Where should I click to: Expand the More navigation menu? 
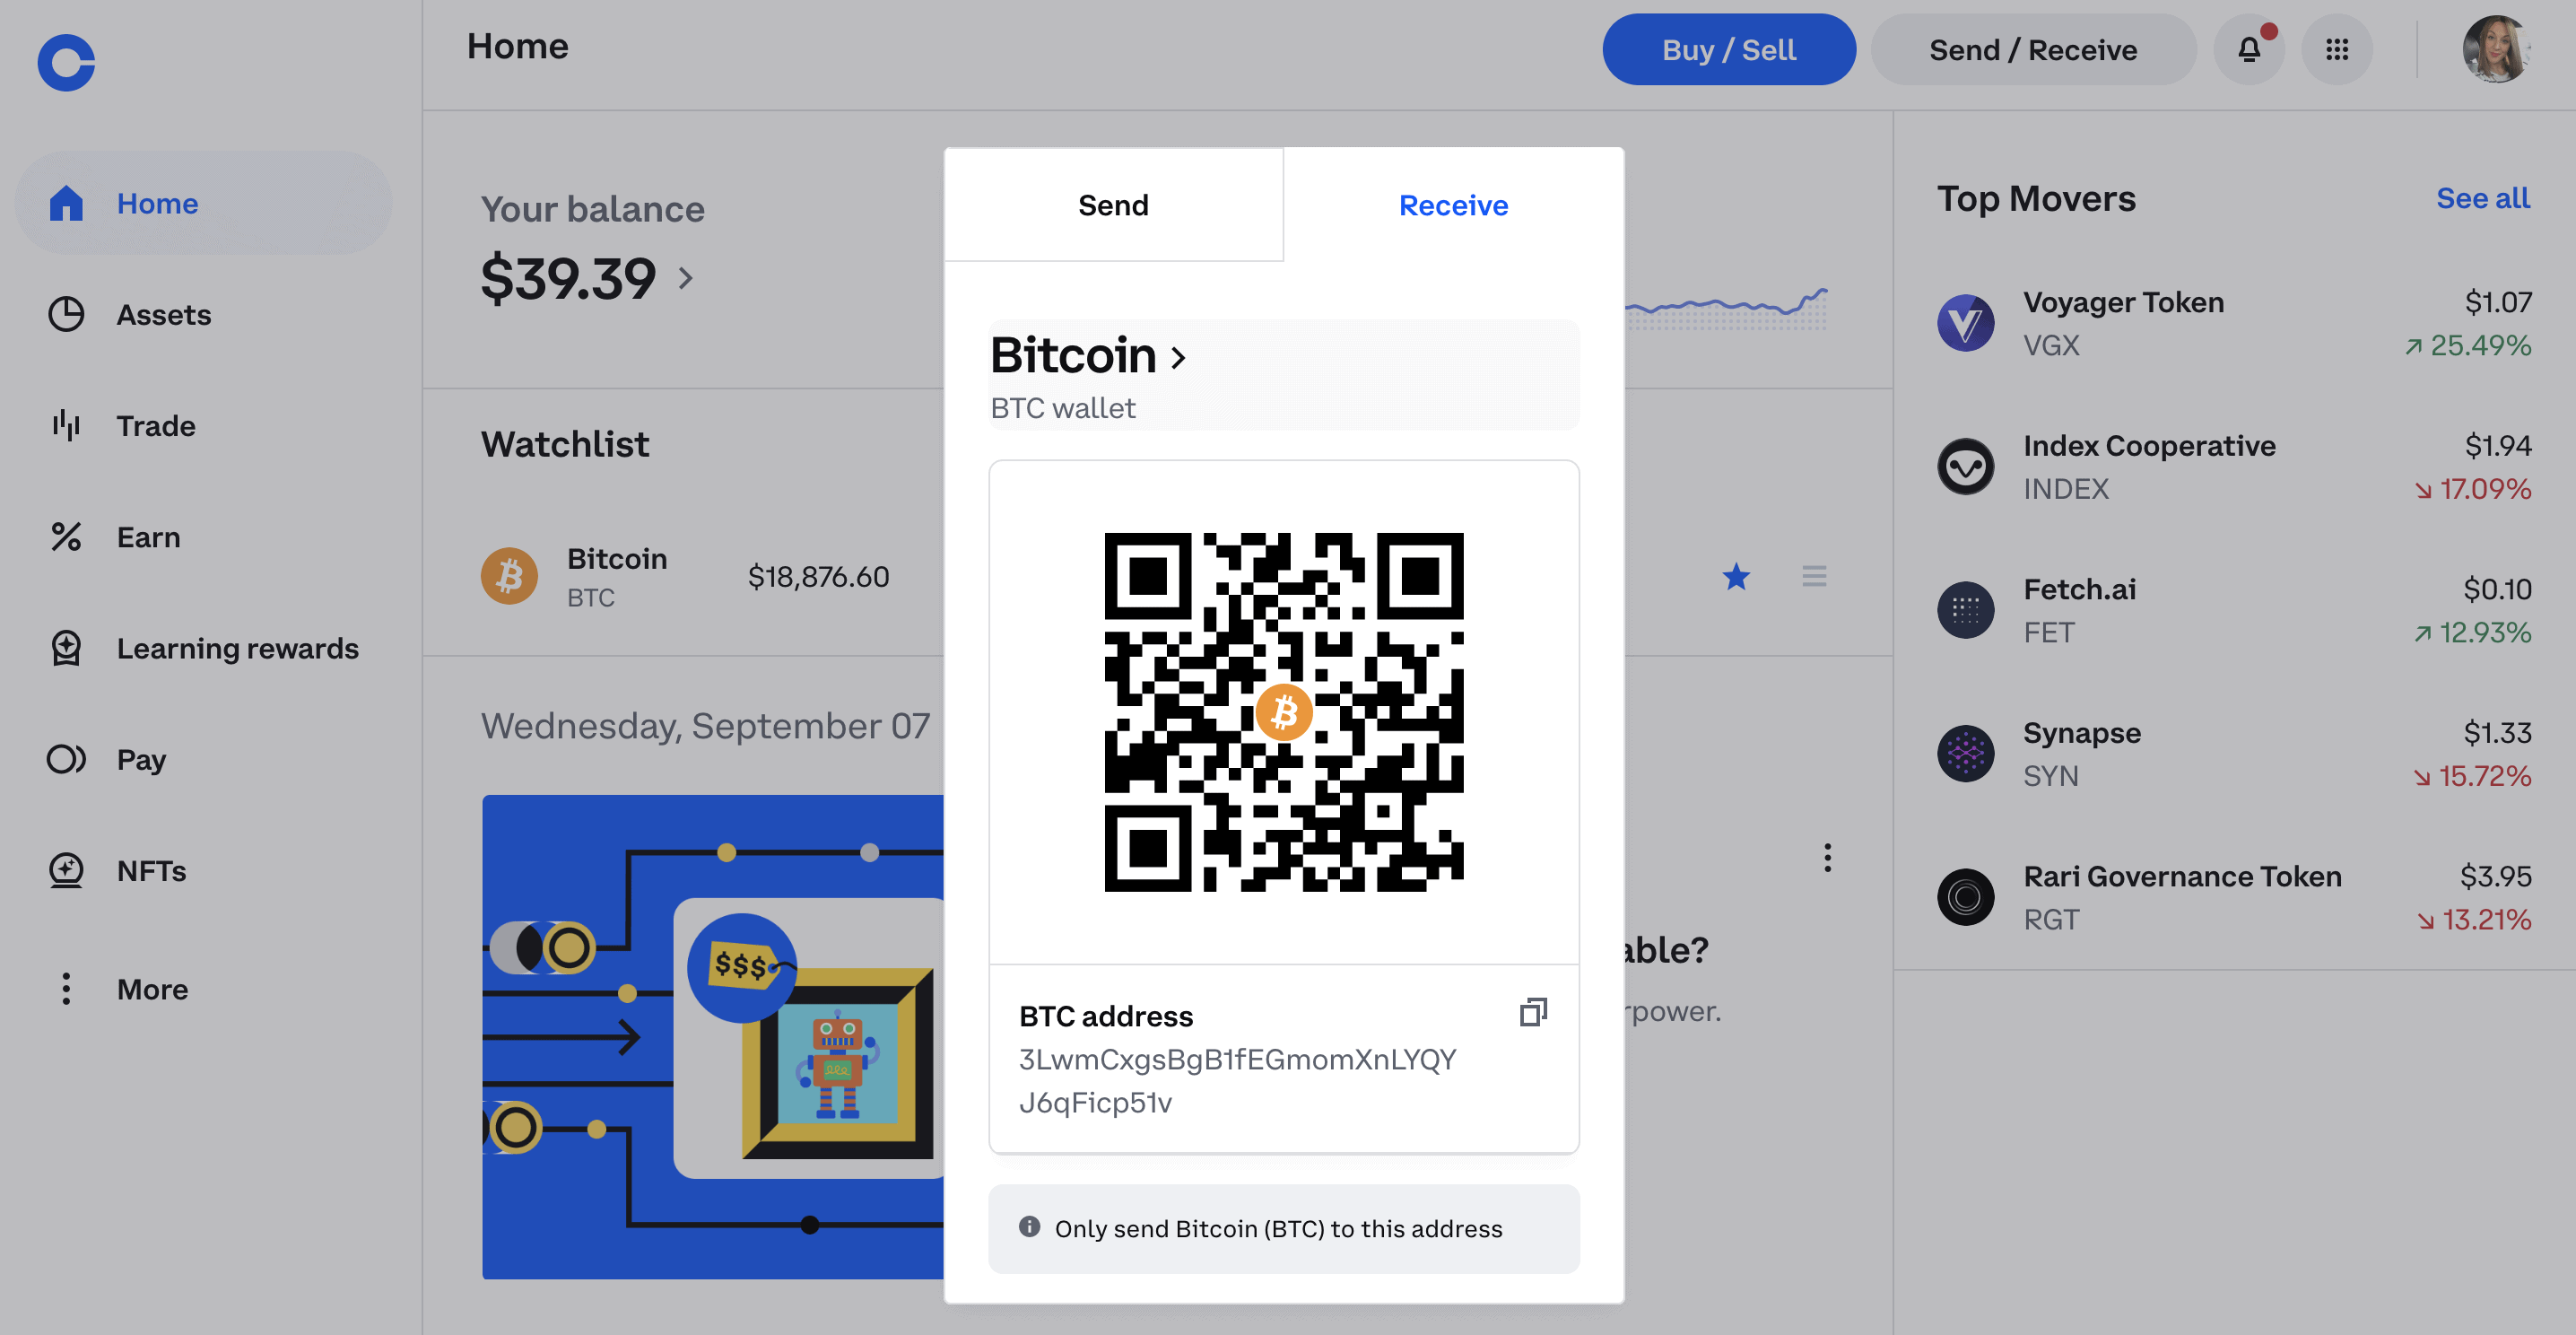152,988
